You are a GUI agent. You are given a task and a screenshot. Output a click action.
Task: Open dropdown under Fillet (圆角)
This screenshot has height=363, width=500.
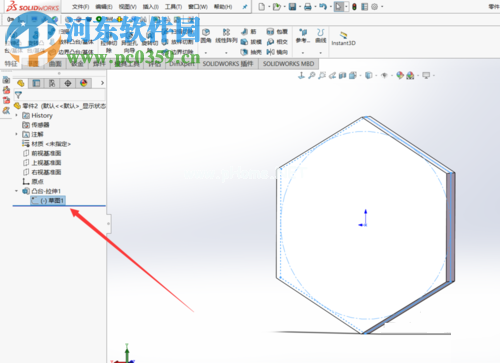point(206,53)
